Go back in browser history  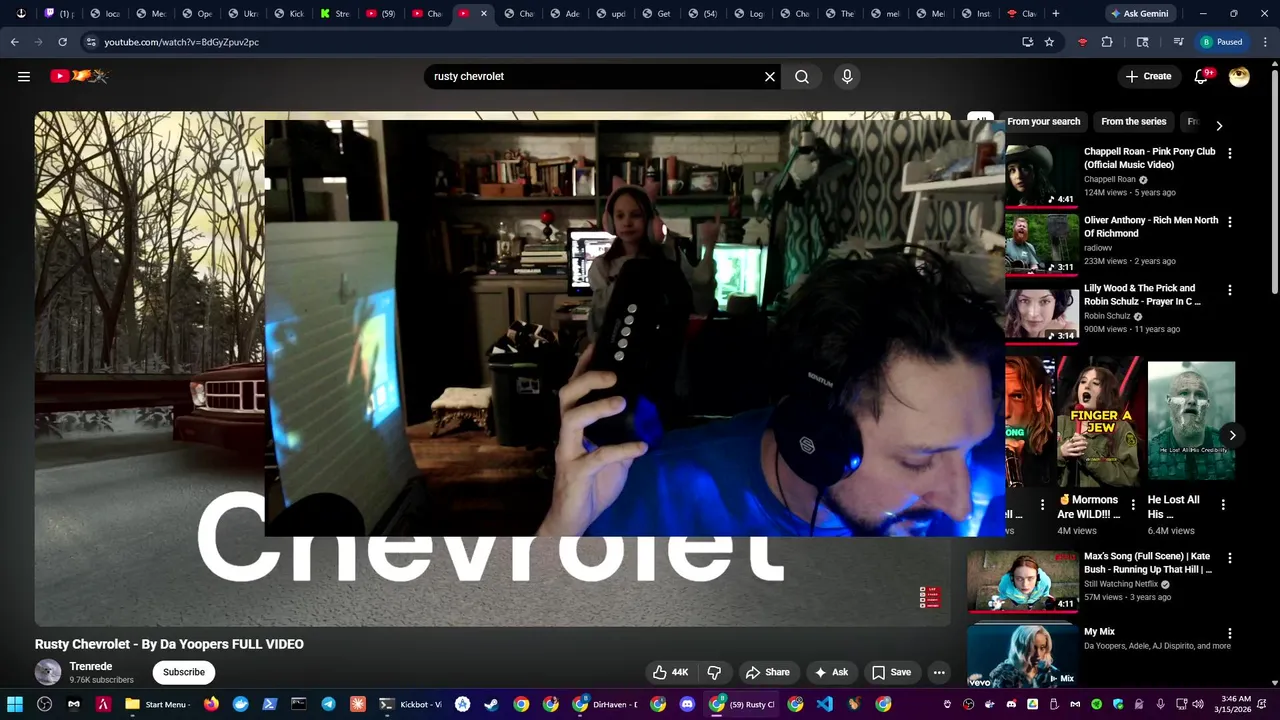pos(14,42)
